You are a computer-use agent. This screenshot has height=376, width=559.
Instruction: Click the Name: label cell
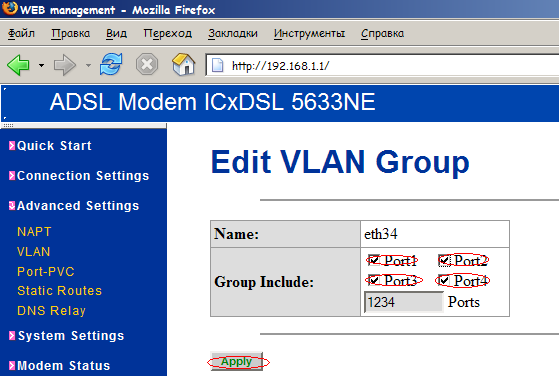click(286, 234)
